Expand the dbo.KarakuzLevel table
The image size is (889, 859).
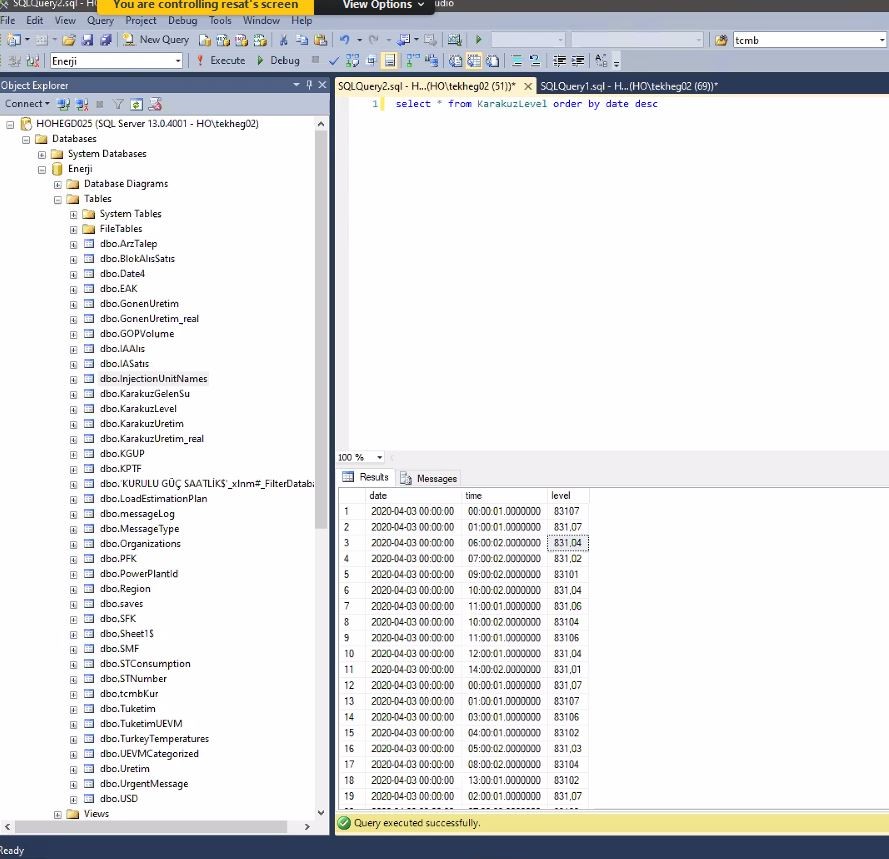pyautogui.click(x=71, y=408)
